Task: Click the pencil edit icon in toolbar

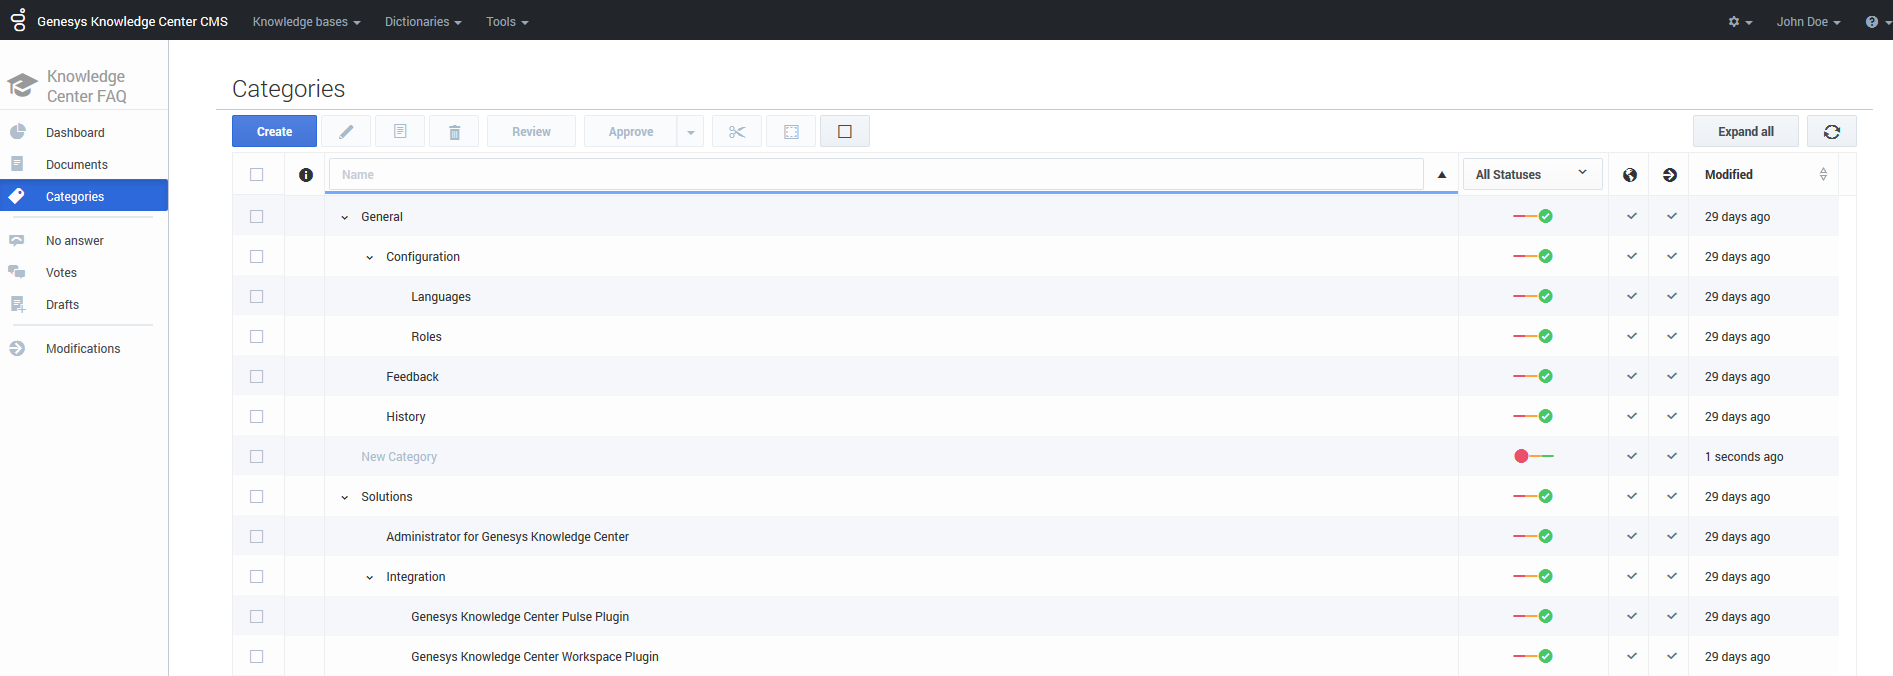Action: 346,132
